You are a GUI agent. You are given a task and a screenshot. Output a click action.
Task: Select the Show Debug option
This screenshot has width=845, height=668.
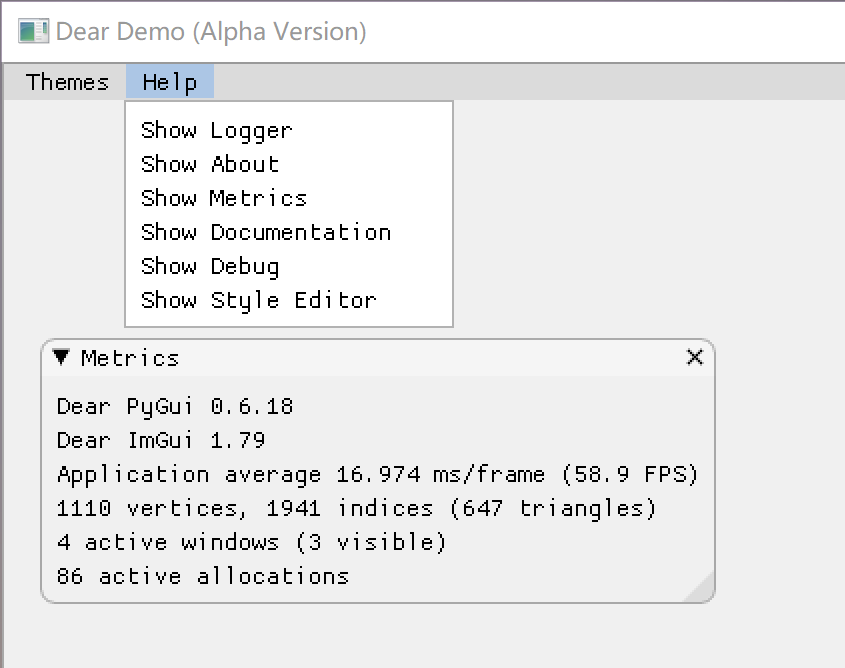click(x=210, y=266)
